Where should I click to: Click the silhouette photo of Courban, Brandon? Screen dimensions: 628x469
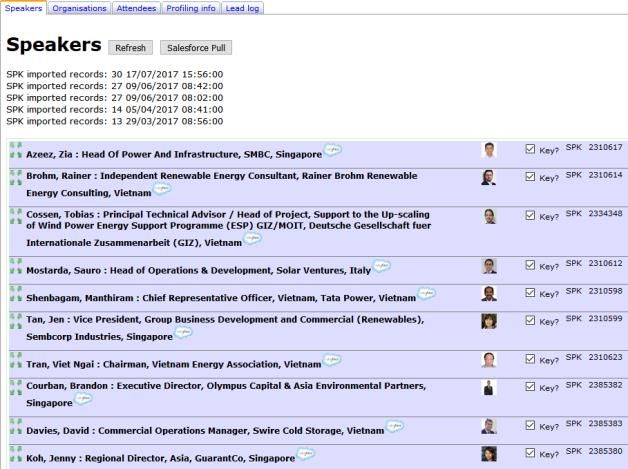pyautogui.click(x=489, y=387)
